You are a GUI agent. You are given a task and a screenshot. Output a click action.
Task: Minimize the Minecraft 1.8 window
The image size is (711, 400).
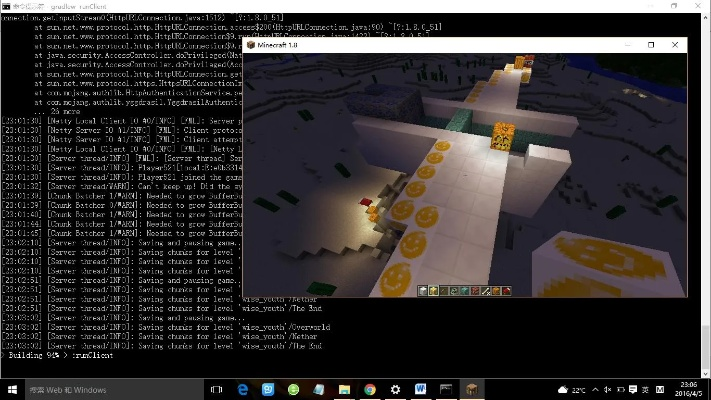coord(627,45)
